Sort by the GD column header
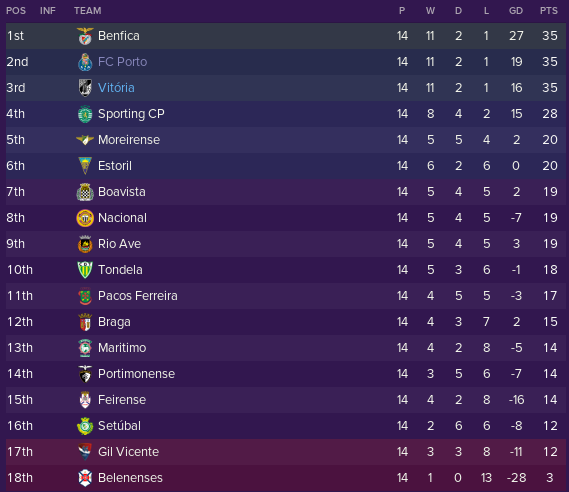569x492 pixels. coord(516,11)
